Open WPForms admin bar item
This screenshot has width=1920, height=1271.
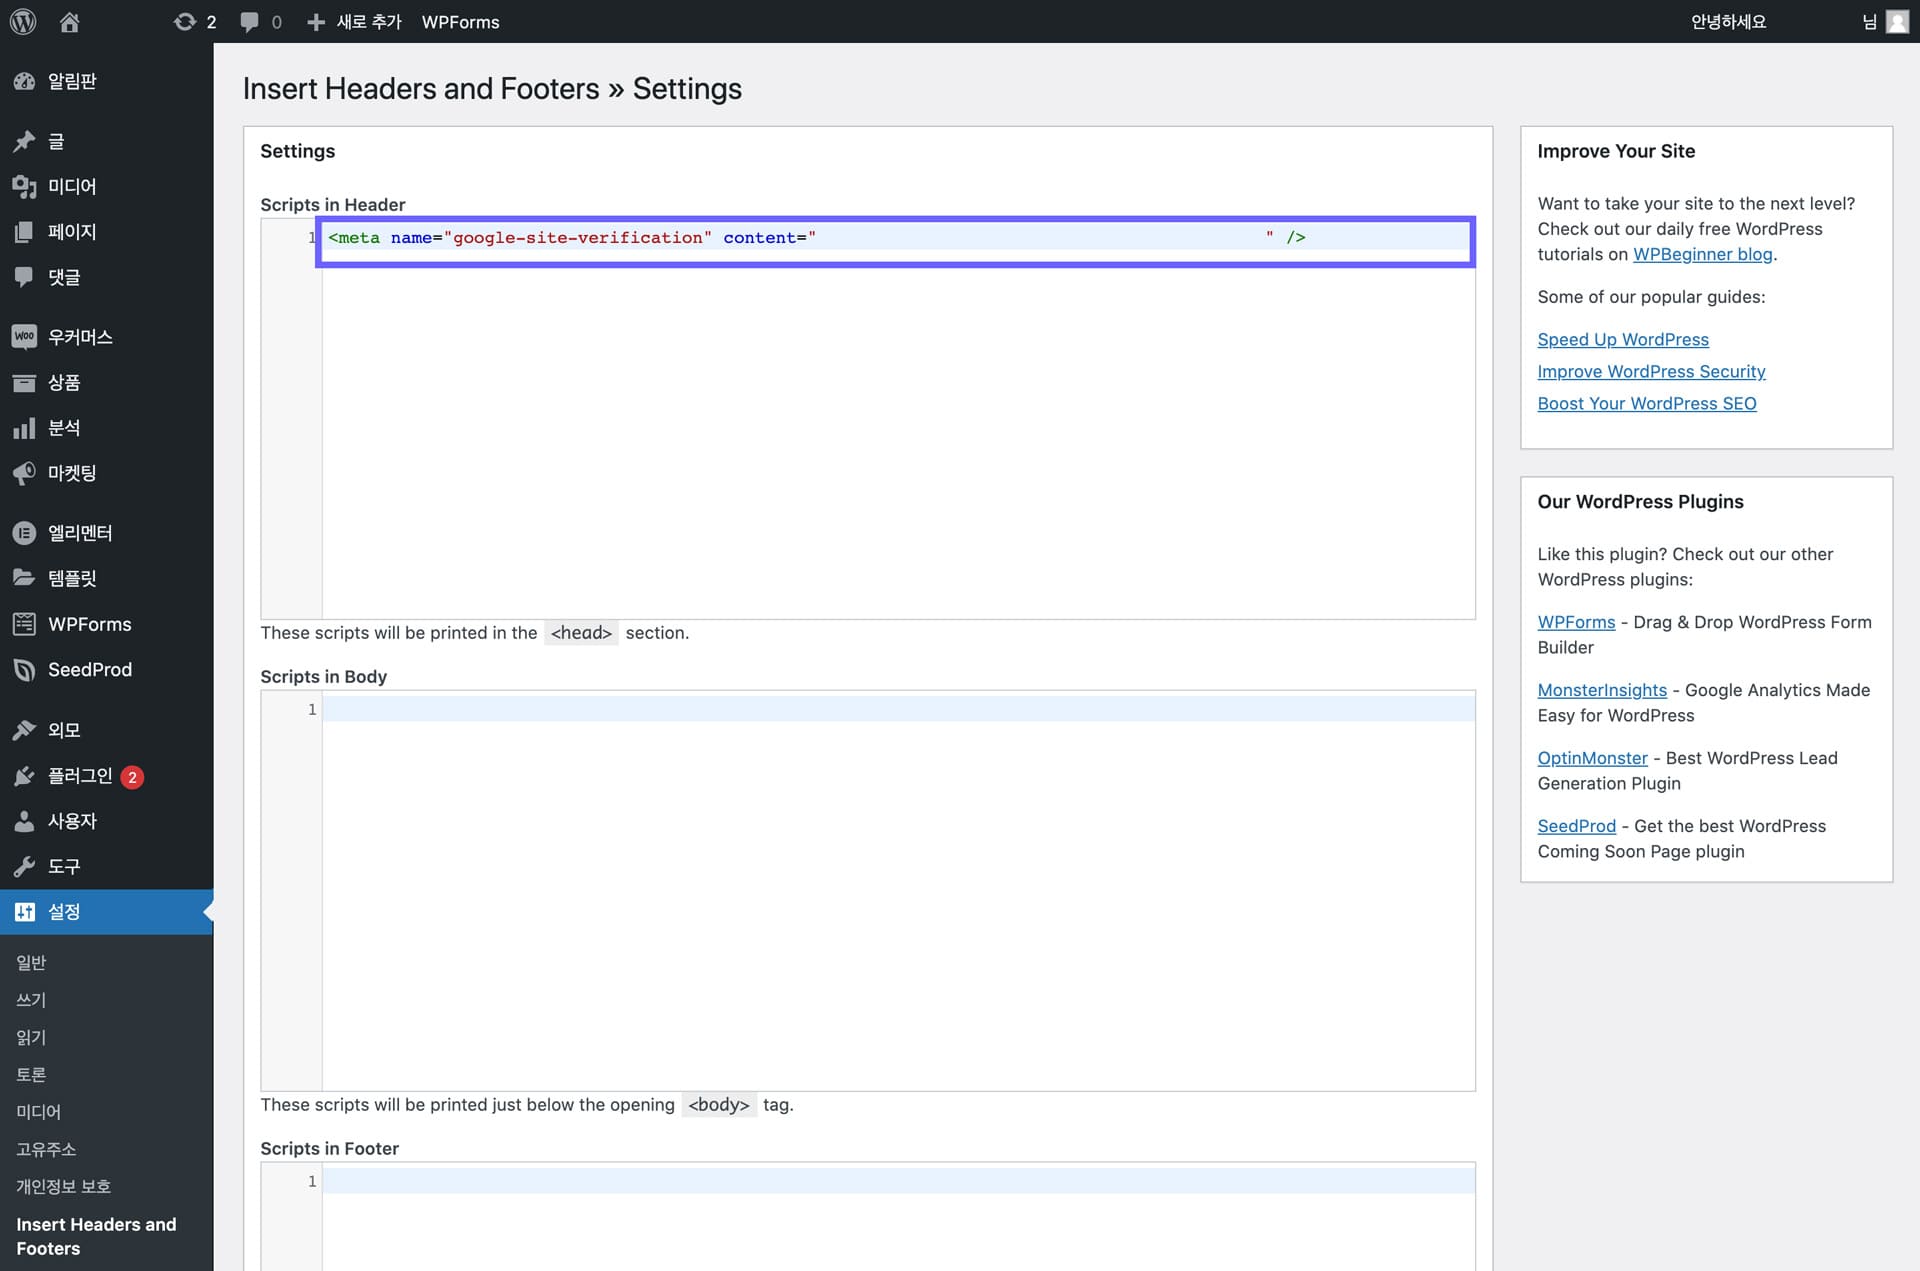460,21
